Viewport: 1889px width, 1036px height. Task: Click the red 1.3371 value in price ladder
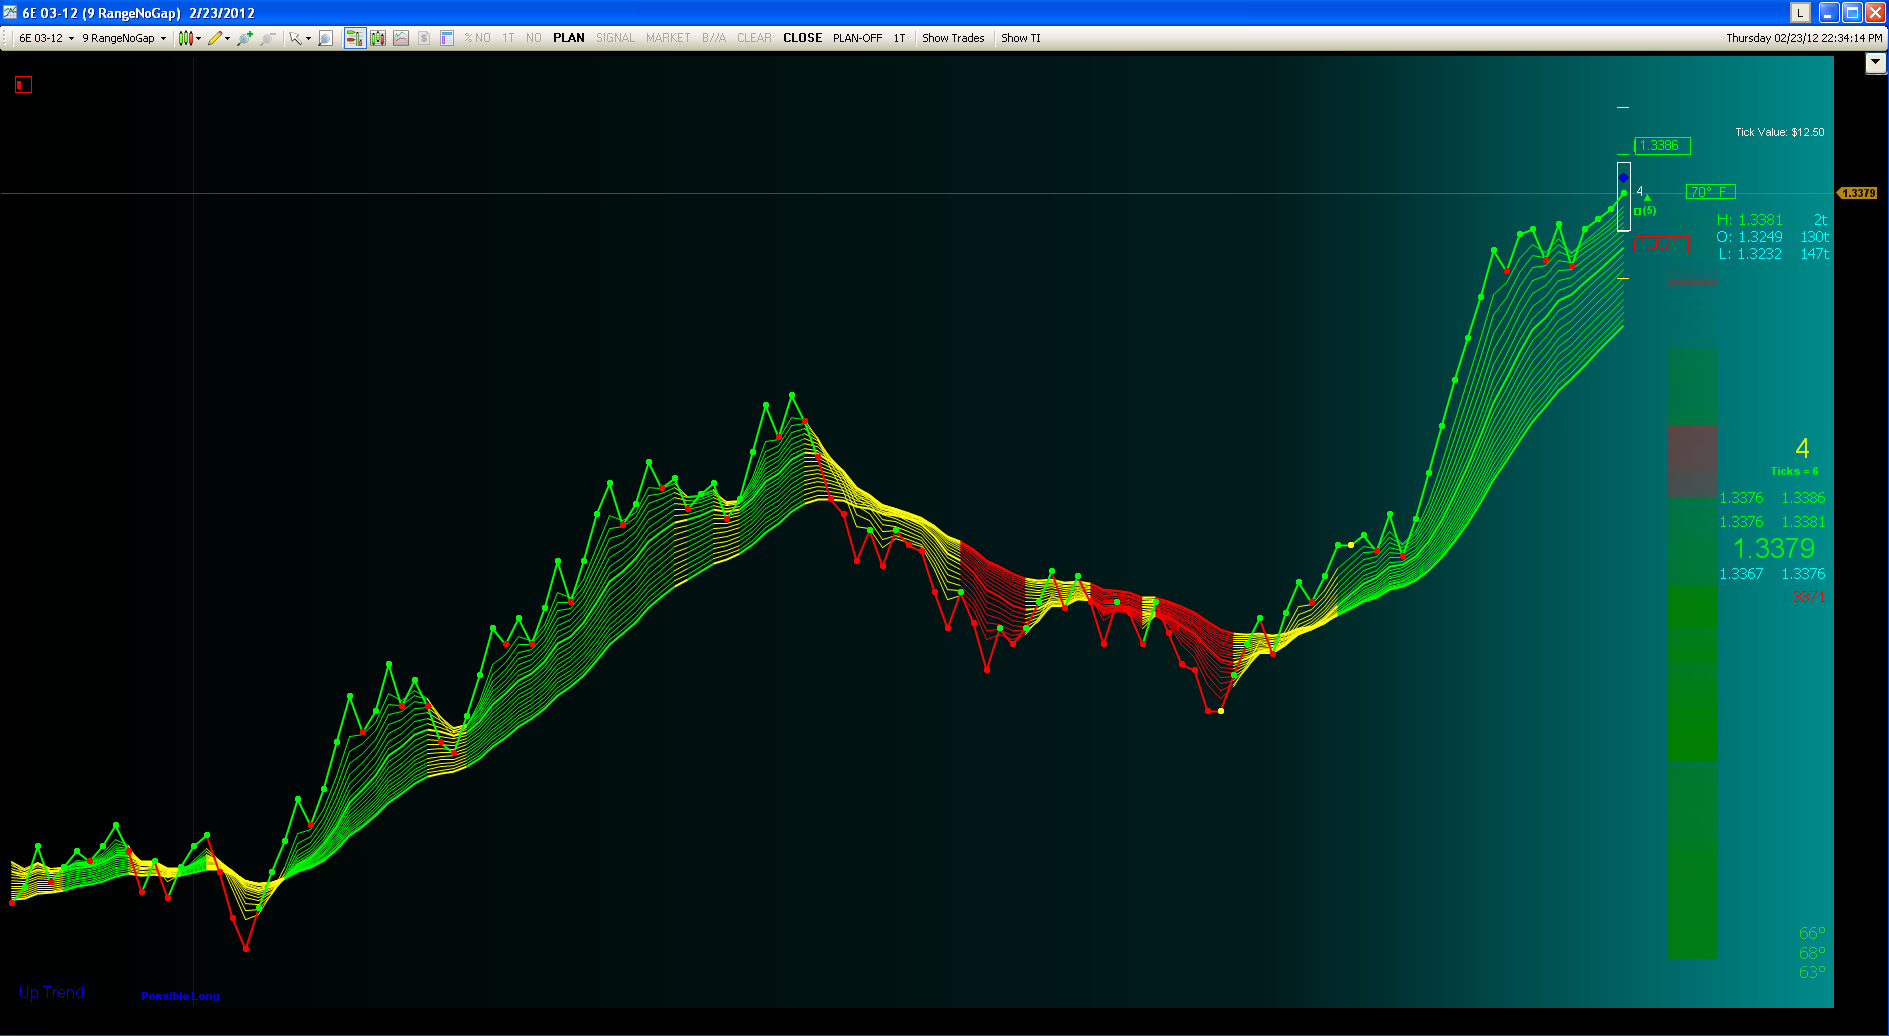click(1803, 597)
